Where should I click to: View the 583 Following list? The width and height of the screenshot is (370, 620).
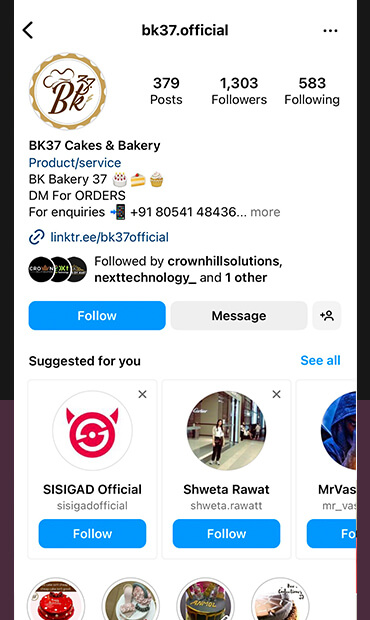coord(312,91)
